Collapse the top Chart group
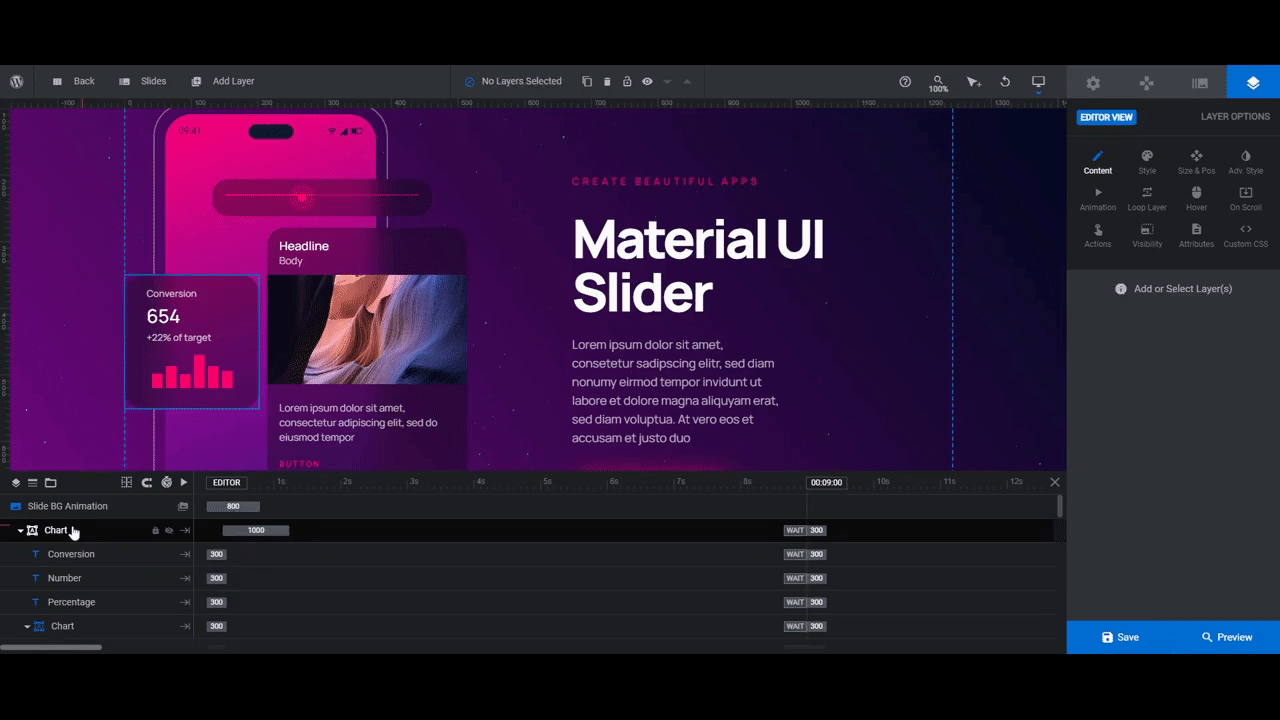 pyautogui.click(x=20, y=531)
